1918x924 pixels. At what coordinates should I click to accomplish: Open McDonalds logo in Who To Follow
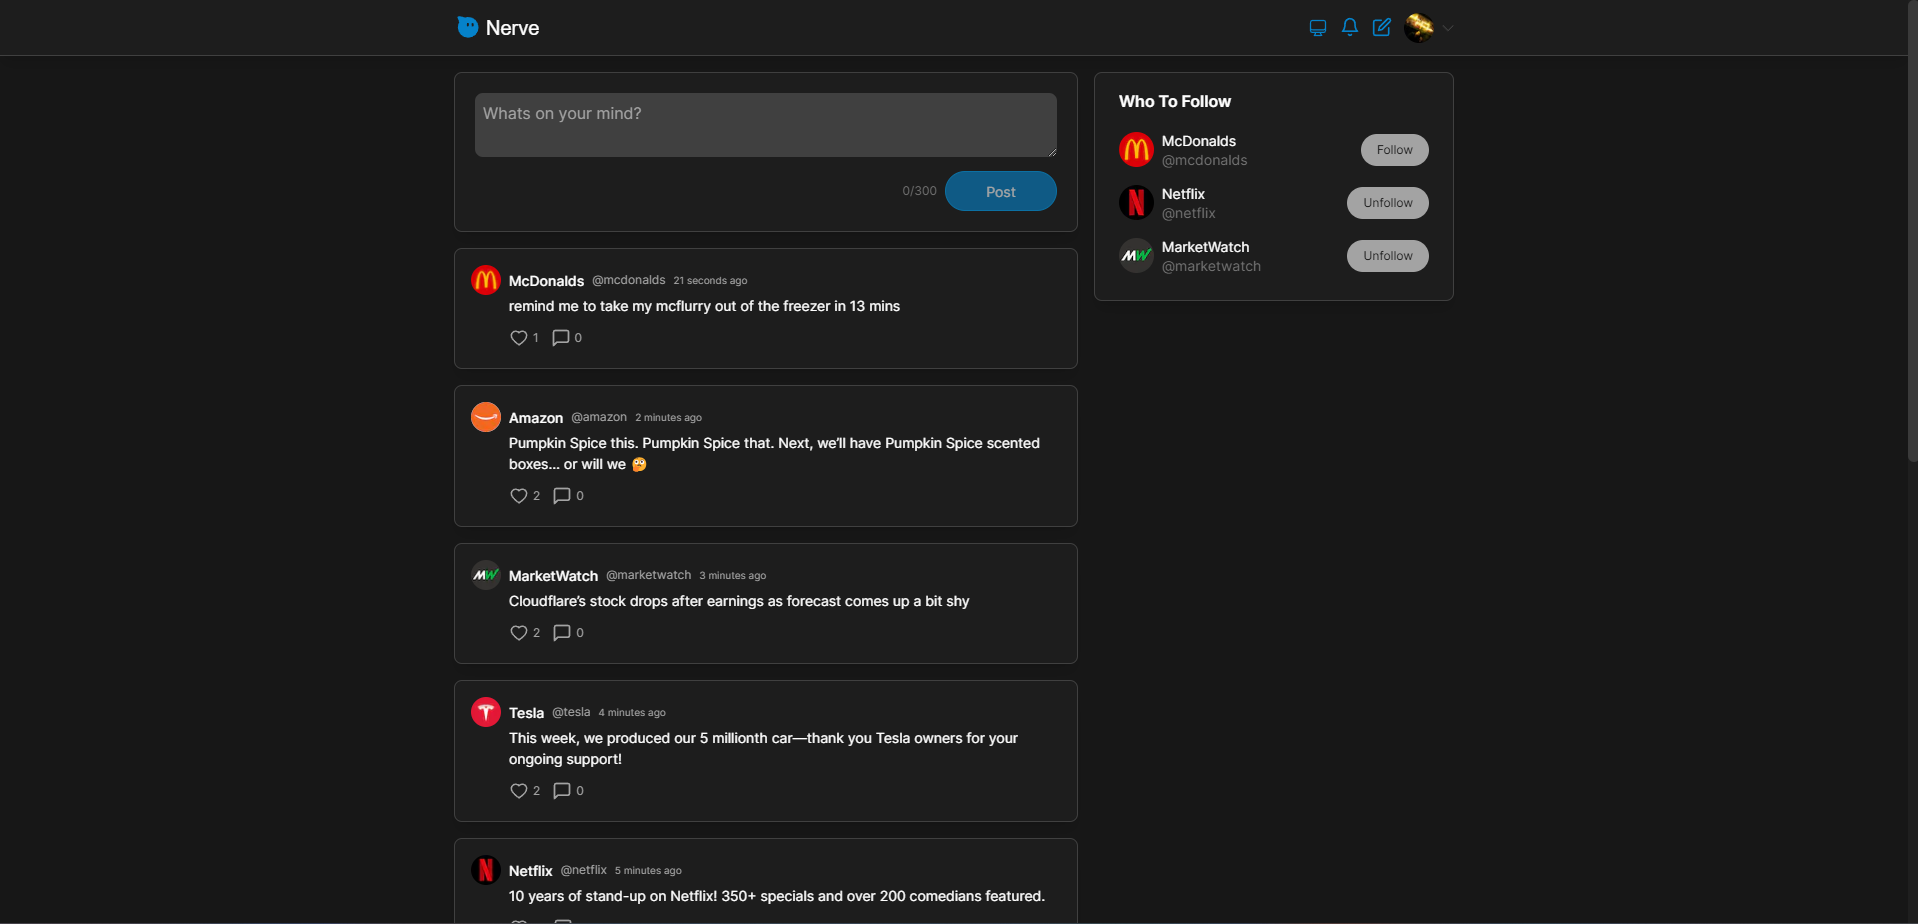[x=1136, y=150]
